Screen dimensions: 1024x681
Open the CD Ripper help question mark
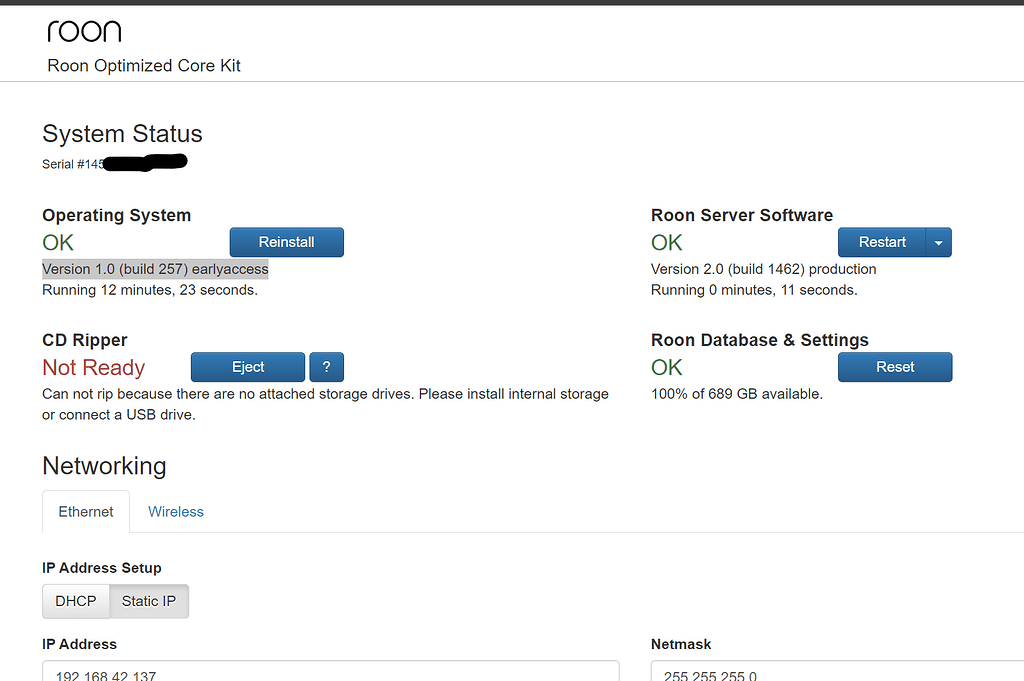coord(326,367)
